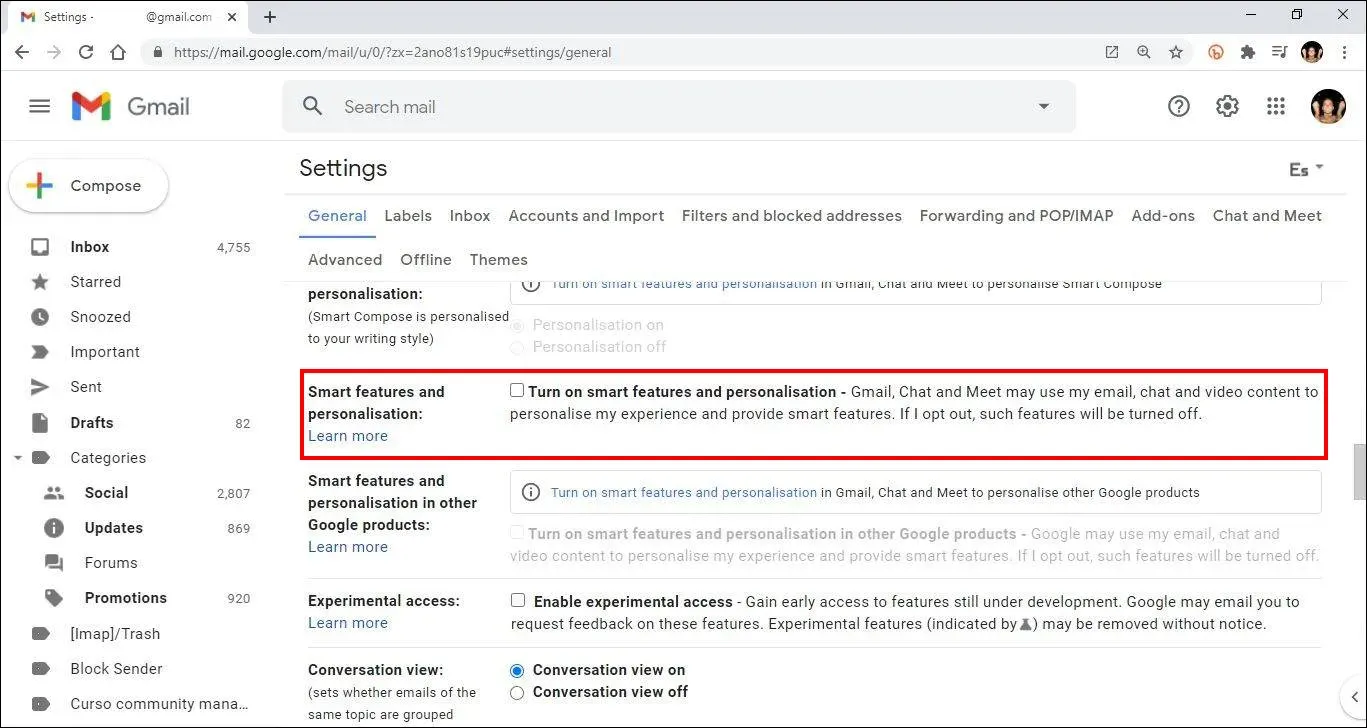Switch to the Labels settings tab
Image resolution: width=1367 pixels, height=728 pixels.
[x=408, y=216]
